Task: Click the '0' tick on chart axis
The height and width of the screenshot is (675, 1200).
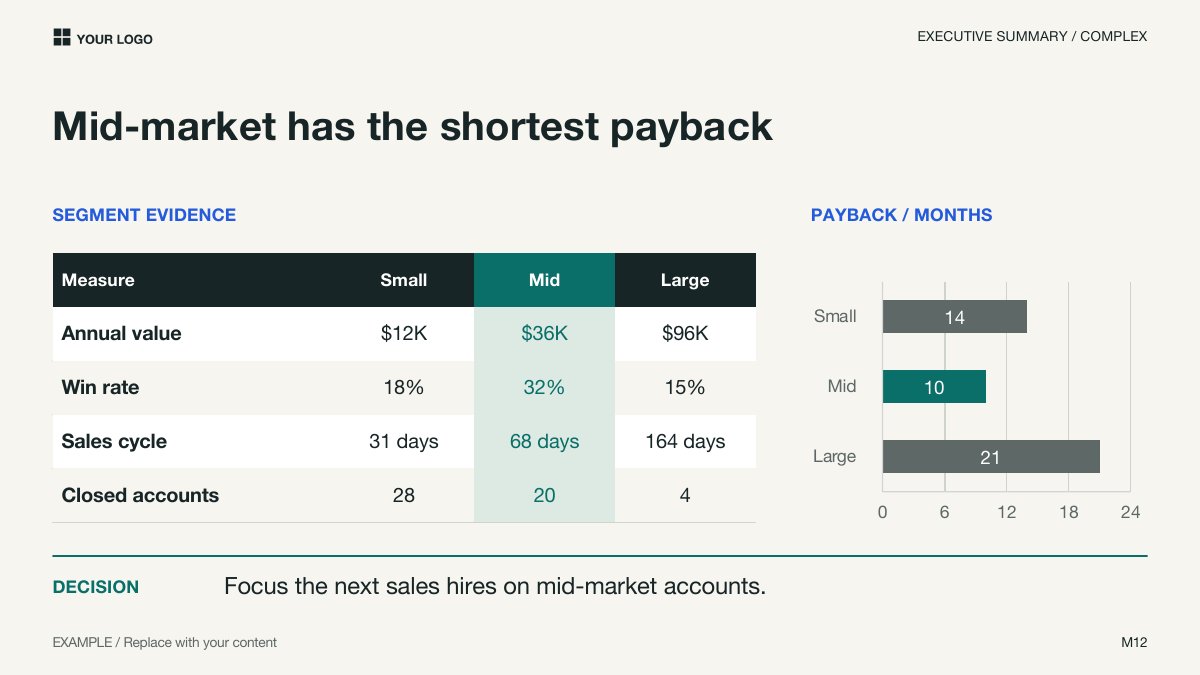Action: pyautogui.click(x=882, y=512)
